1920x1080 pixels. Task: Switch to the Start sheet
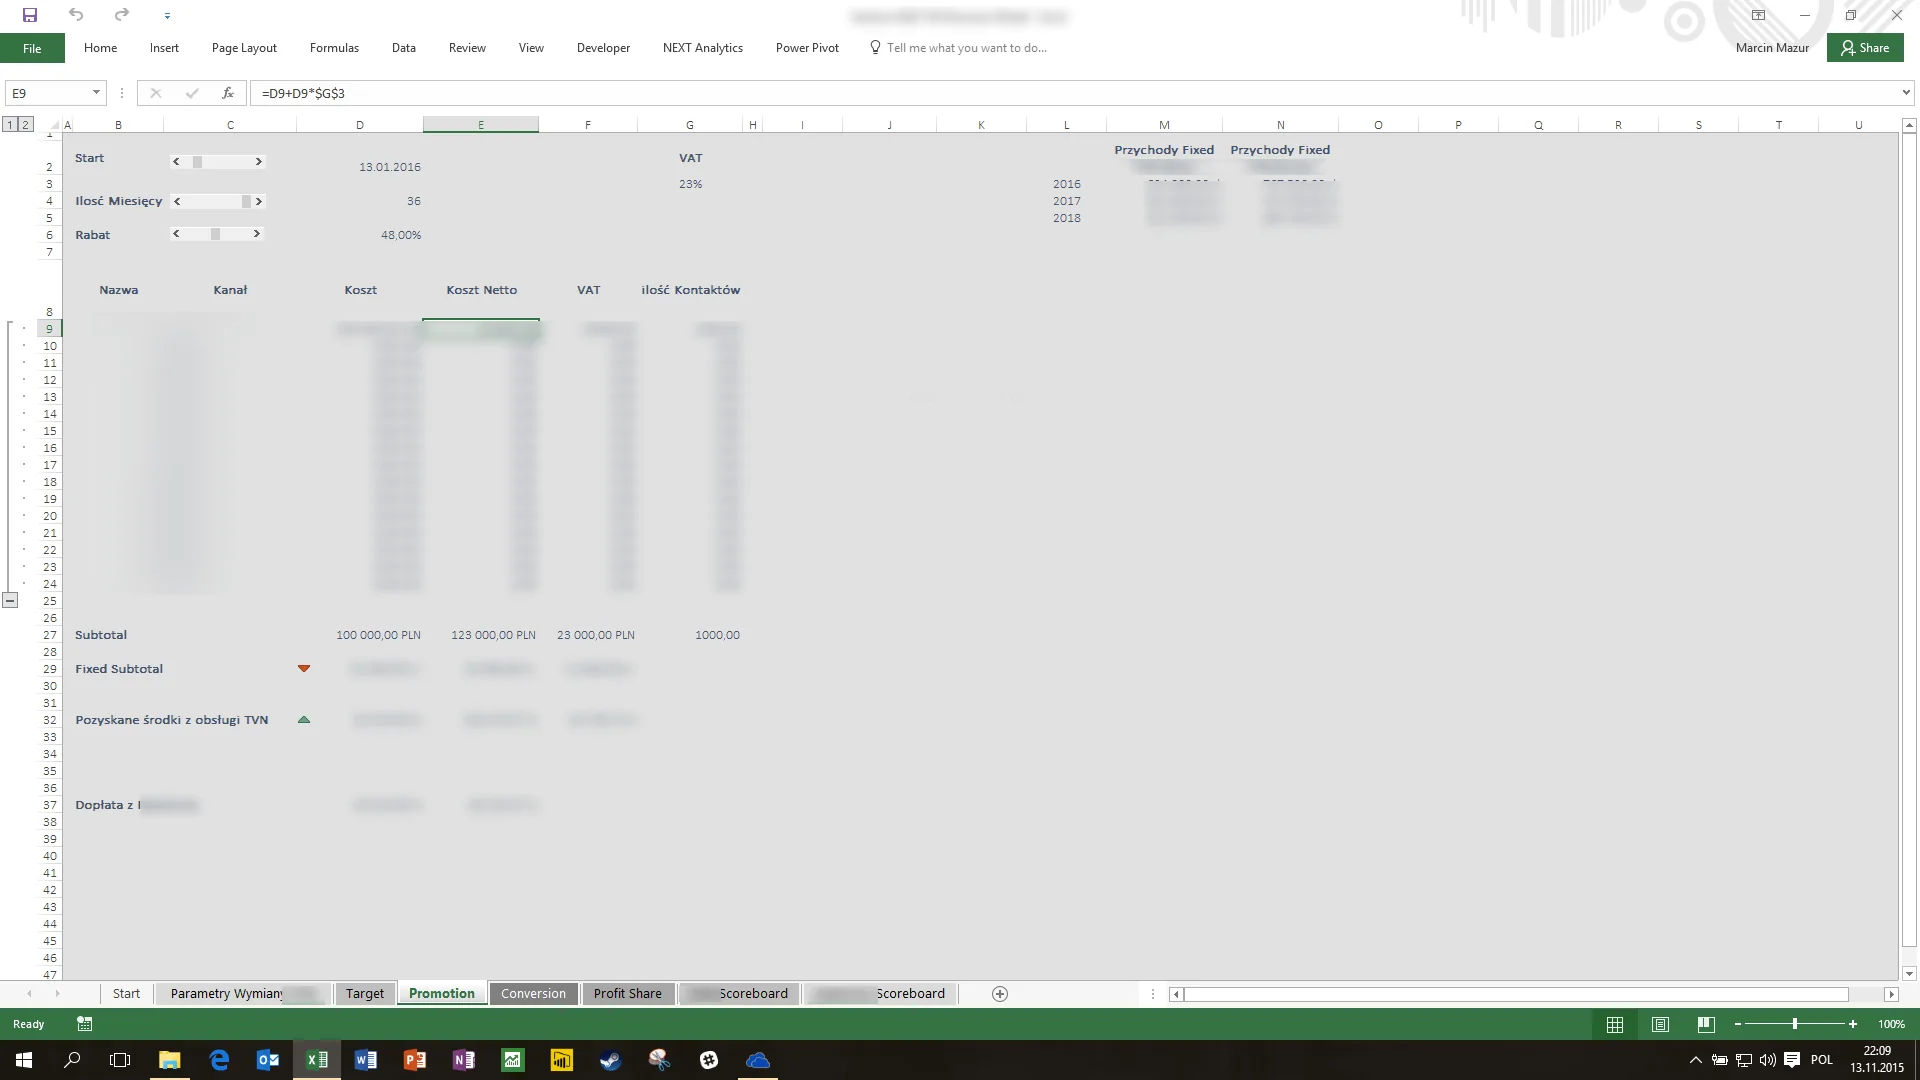click(126, 993)
